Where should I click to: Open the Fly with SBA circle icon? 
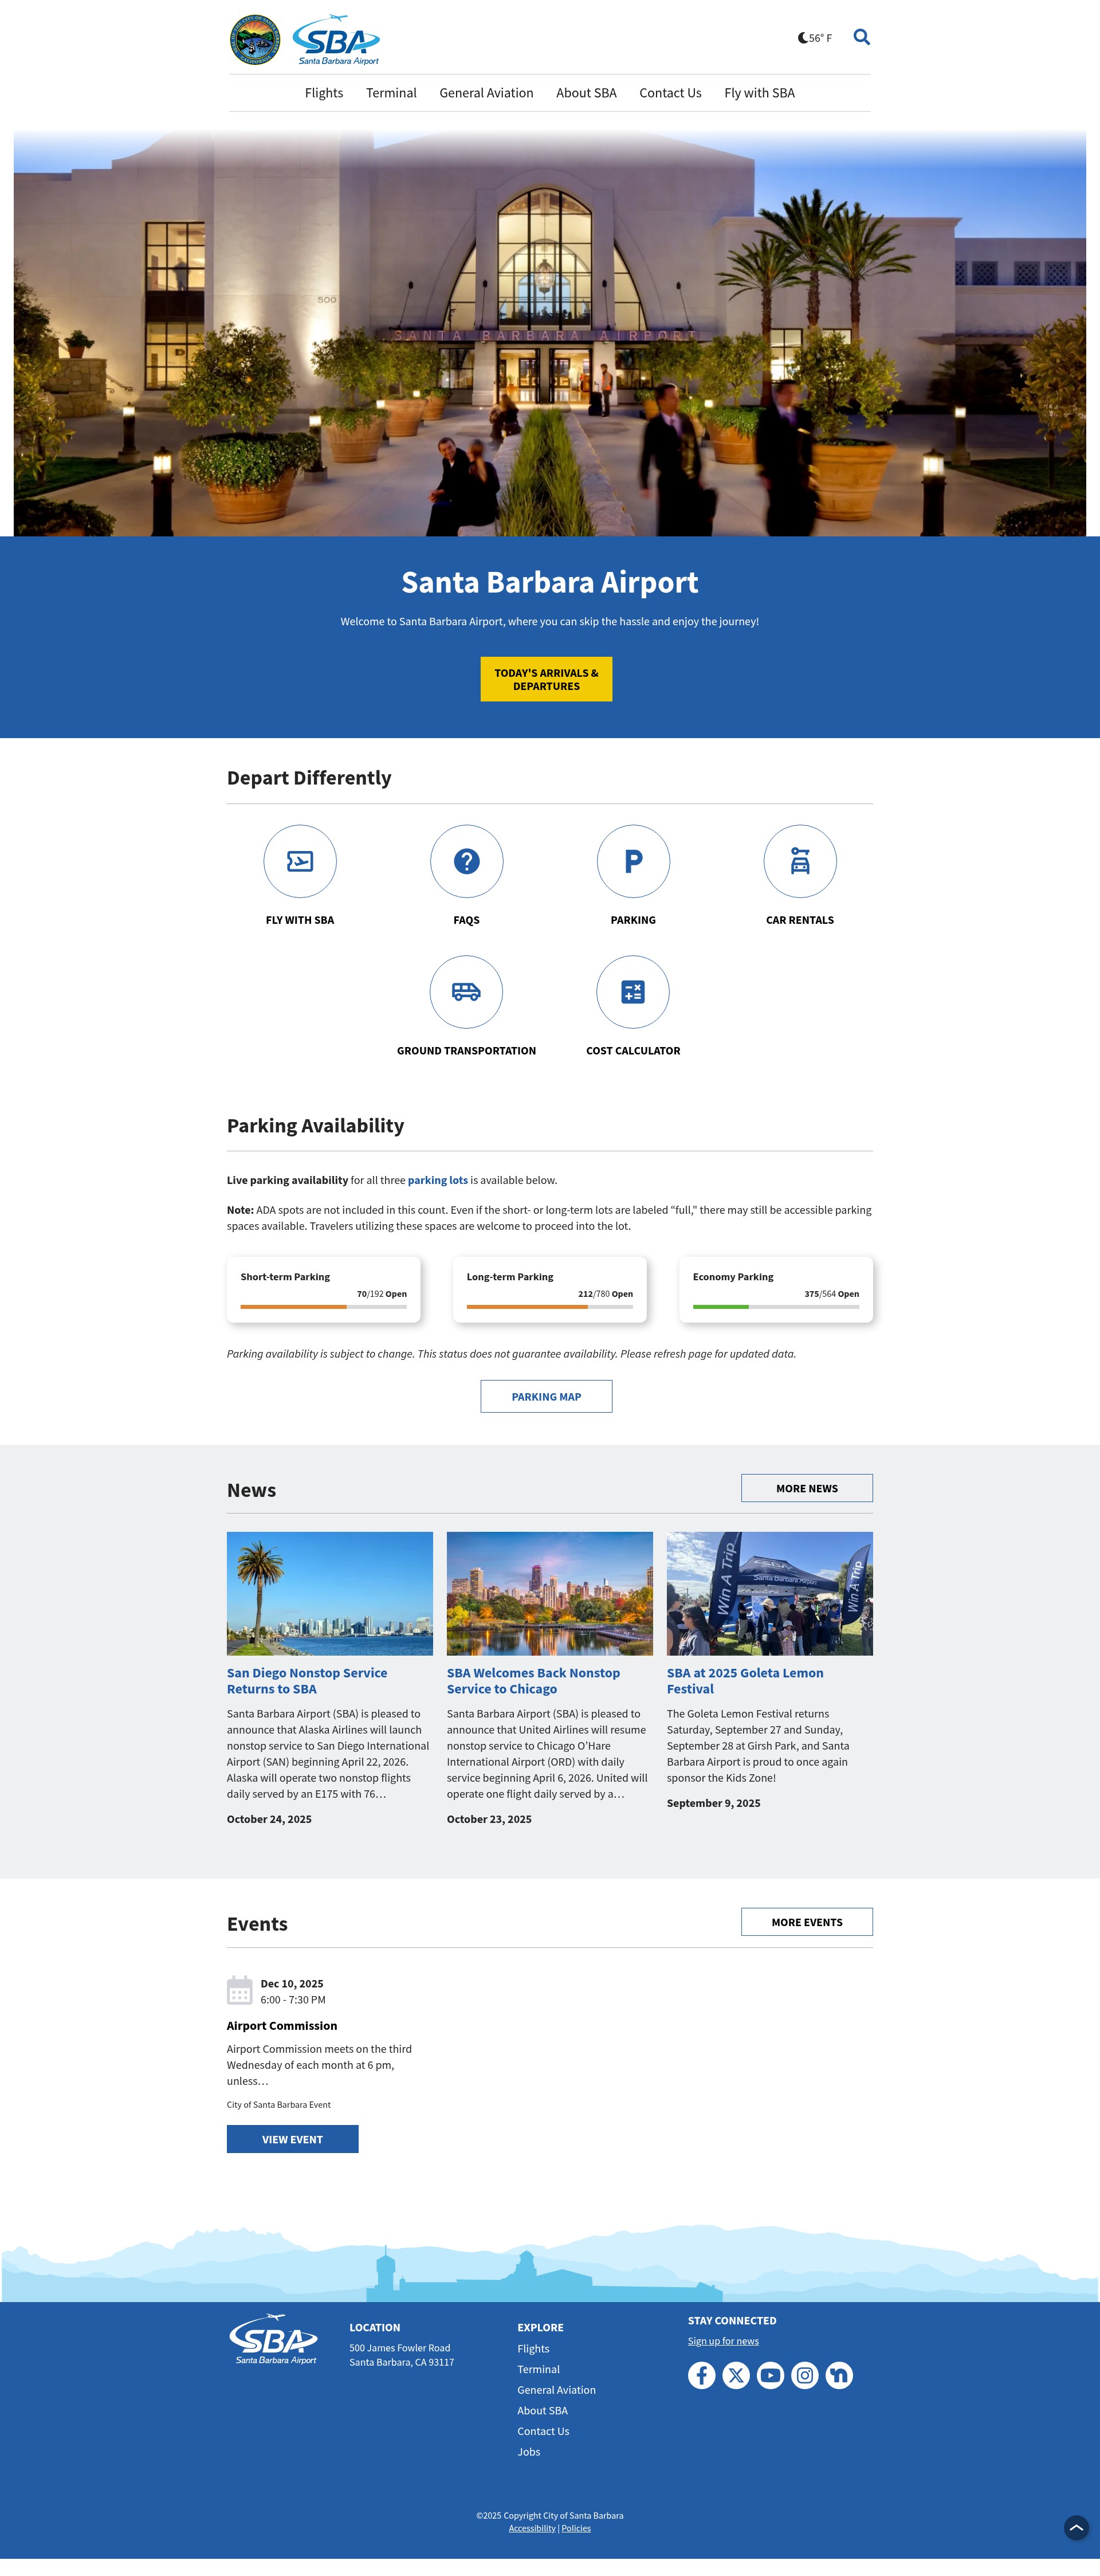[x=300, y=861]
